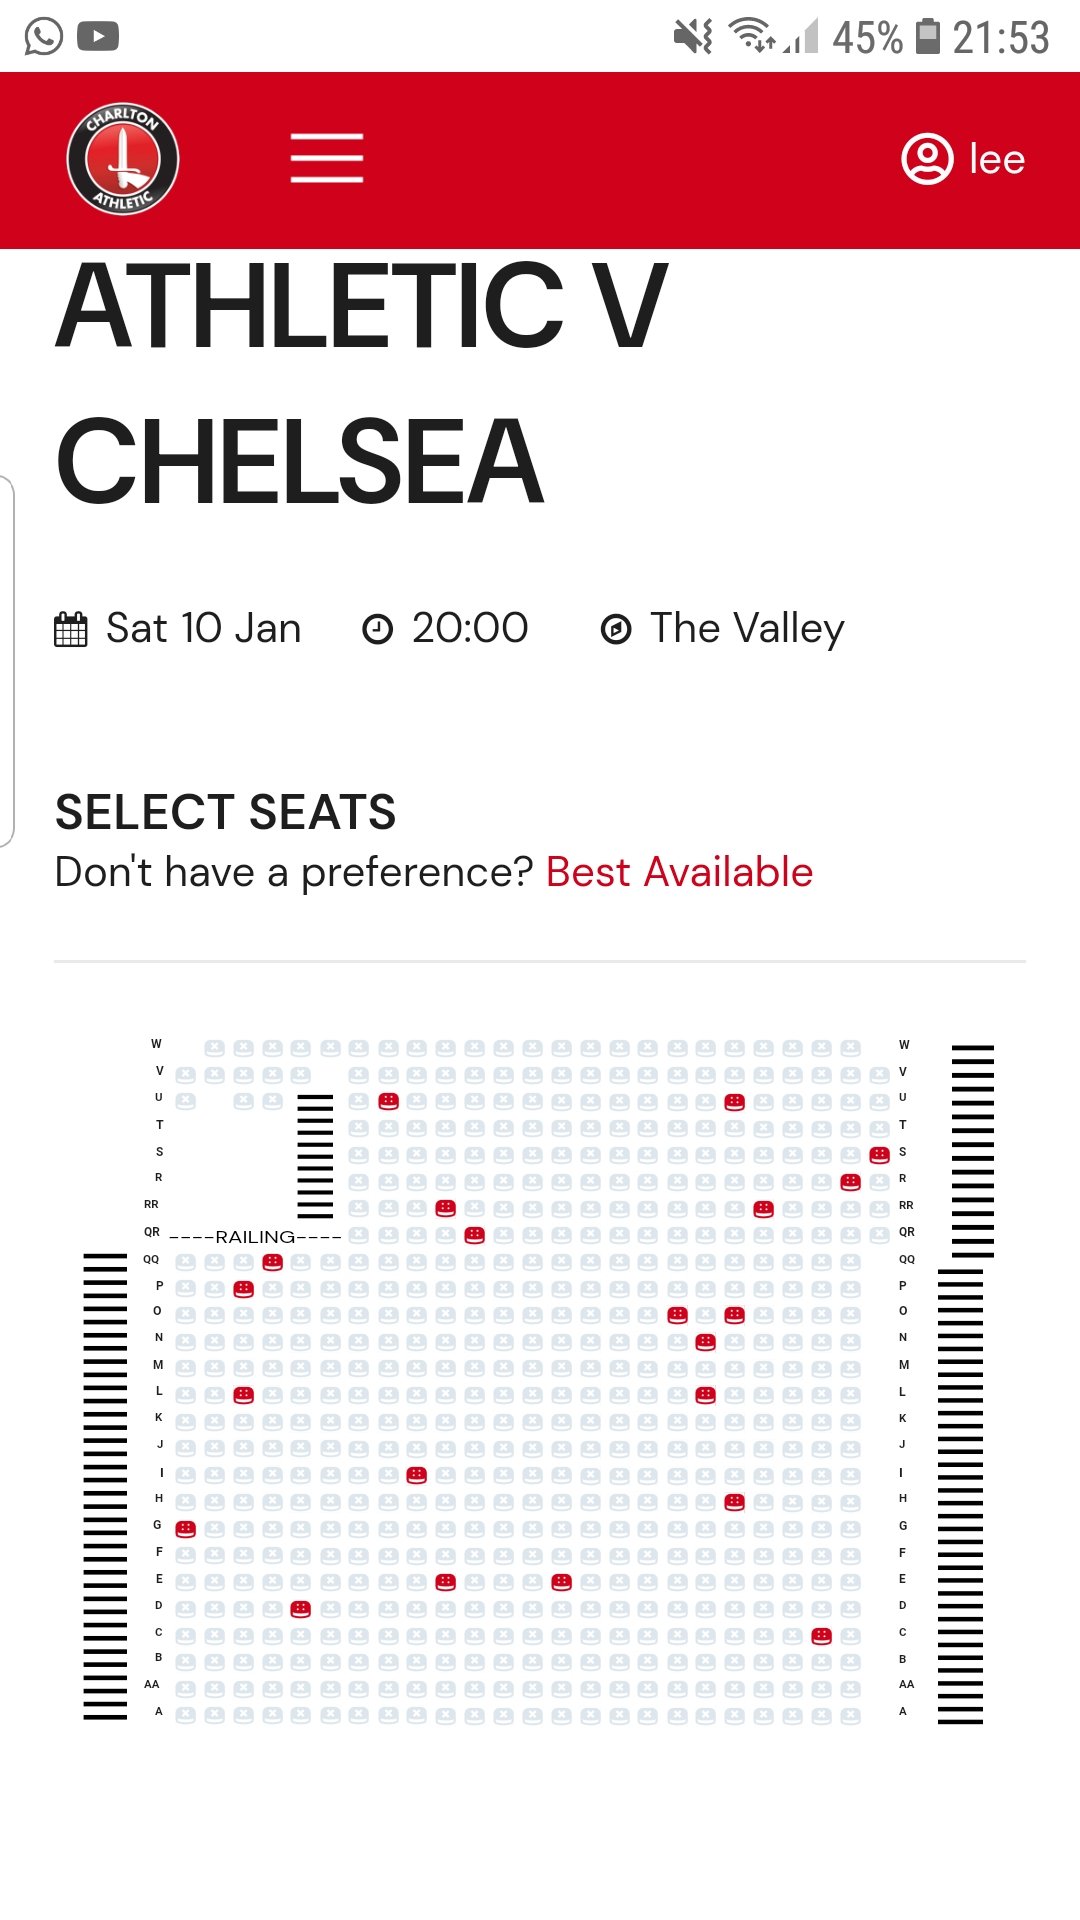Pick the red seat in row D
The width and height of the screenshot is (1080, 1920).
point(300,1609)
